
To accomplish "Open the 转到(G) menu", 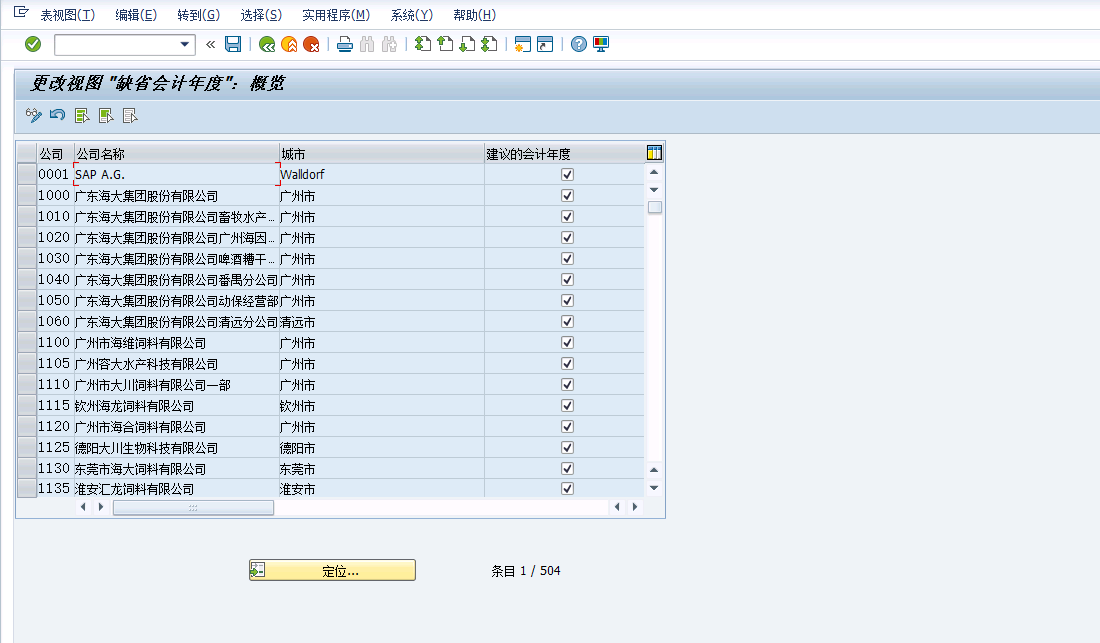I will point(199,15).
